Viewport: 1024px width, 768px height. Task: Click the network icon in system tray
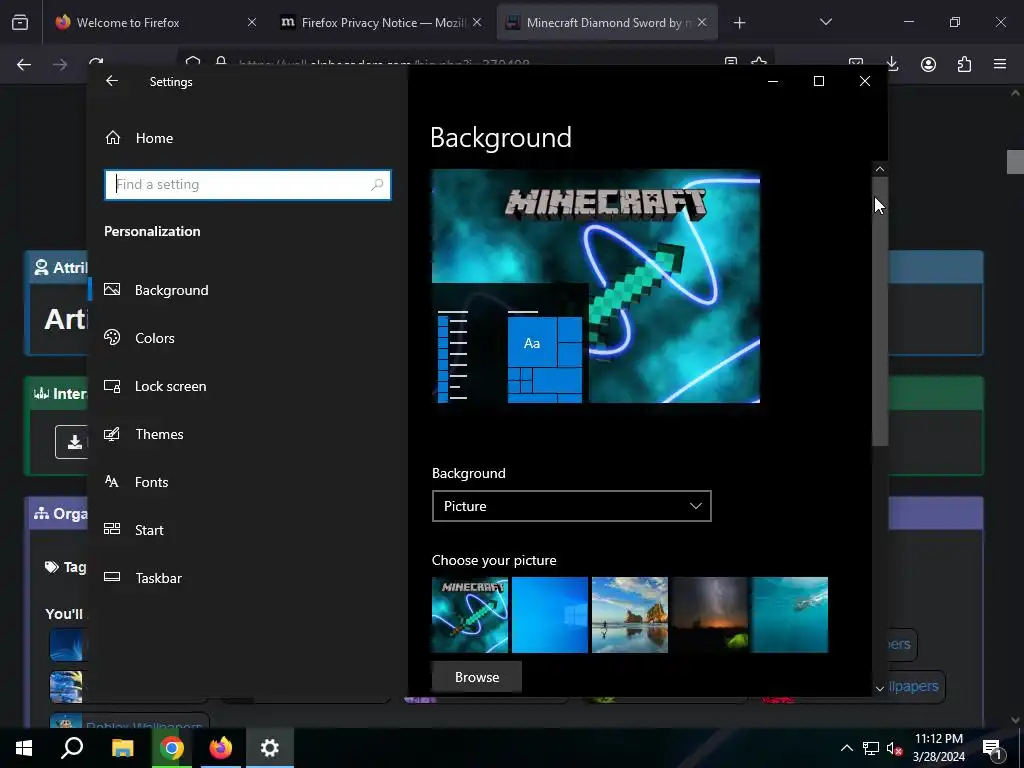pyautogui.click(x=871, y=748)
